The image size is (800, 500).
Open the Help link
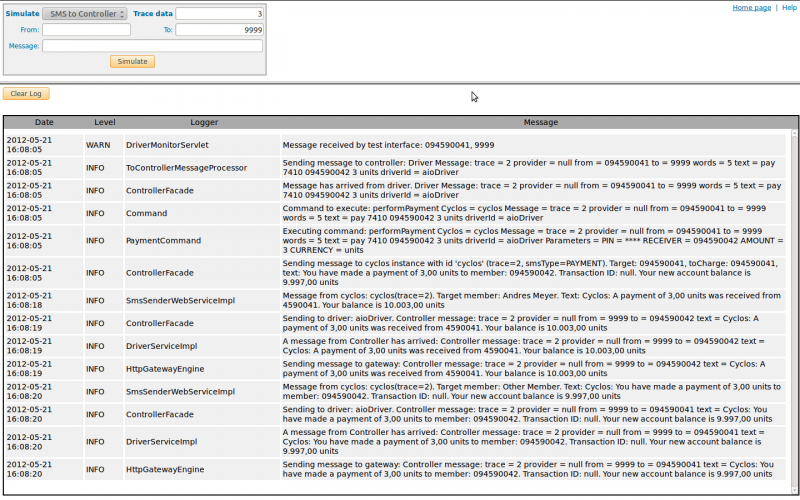tap(789, 8)
